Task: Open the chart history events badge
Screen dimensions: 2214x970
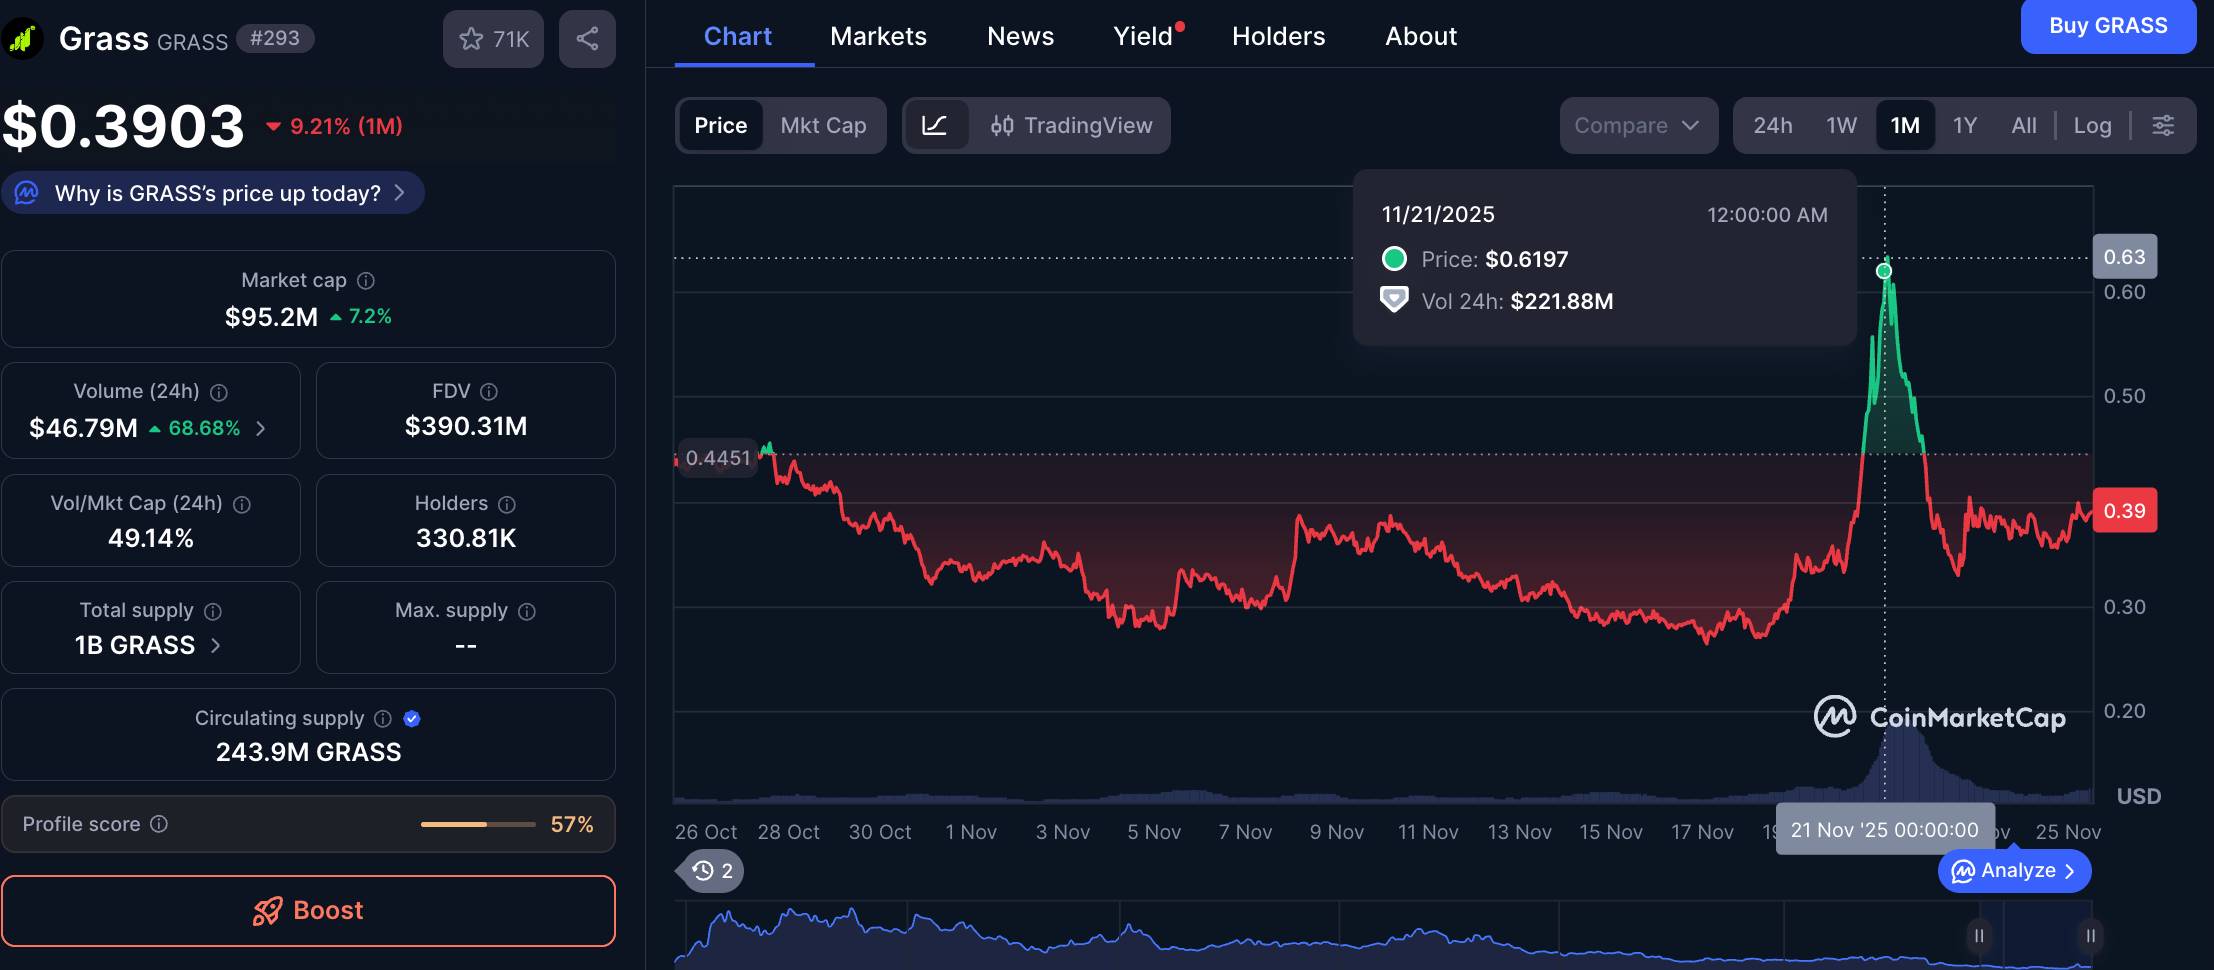Action: point(713,871)
